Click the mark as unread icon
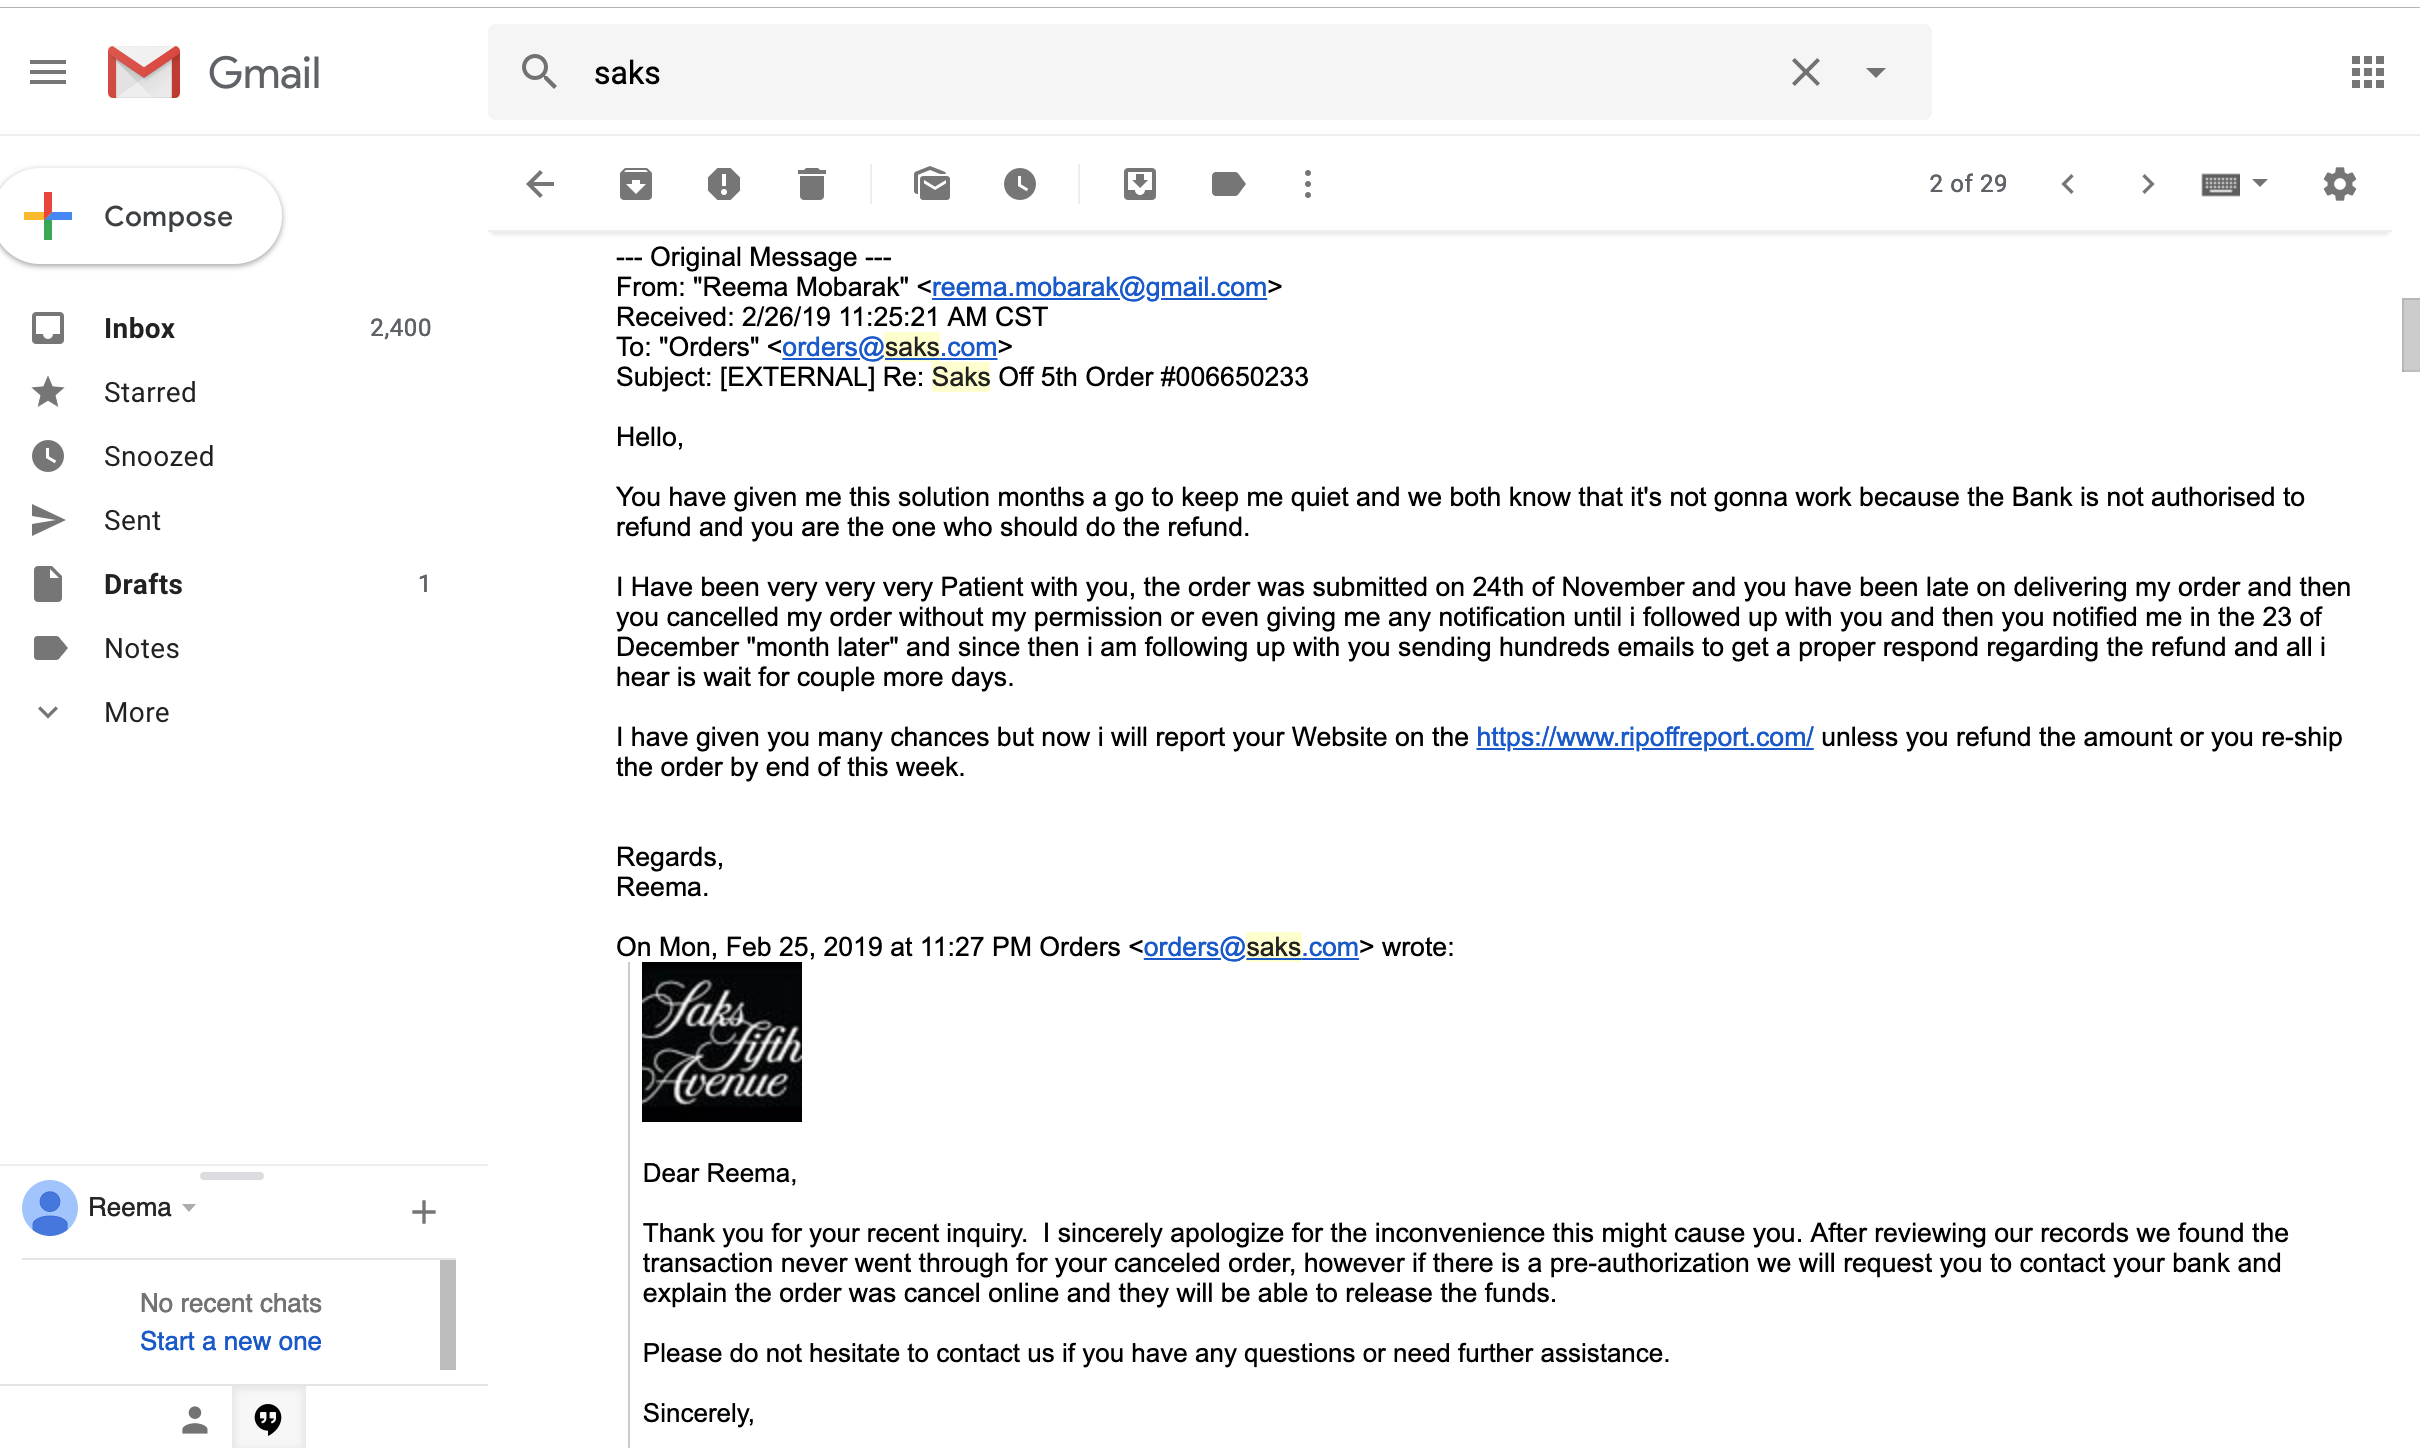Viewport: 2420px width, 1448px height. point(934,183)
